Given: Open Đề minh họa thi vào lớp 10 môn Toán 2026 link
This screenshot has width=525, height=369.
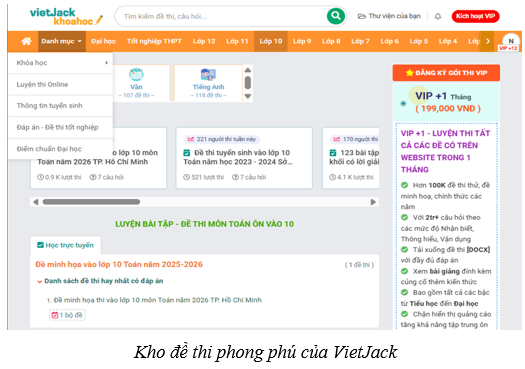Looking at the screenshot, I should (158, 300).
